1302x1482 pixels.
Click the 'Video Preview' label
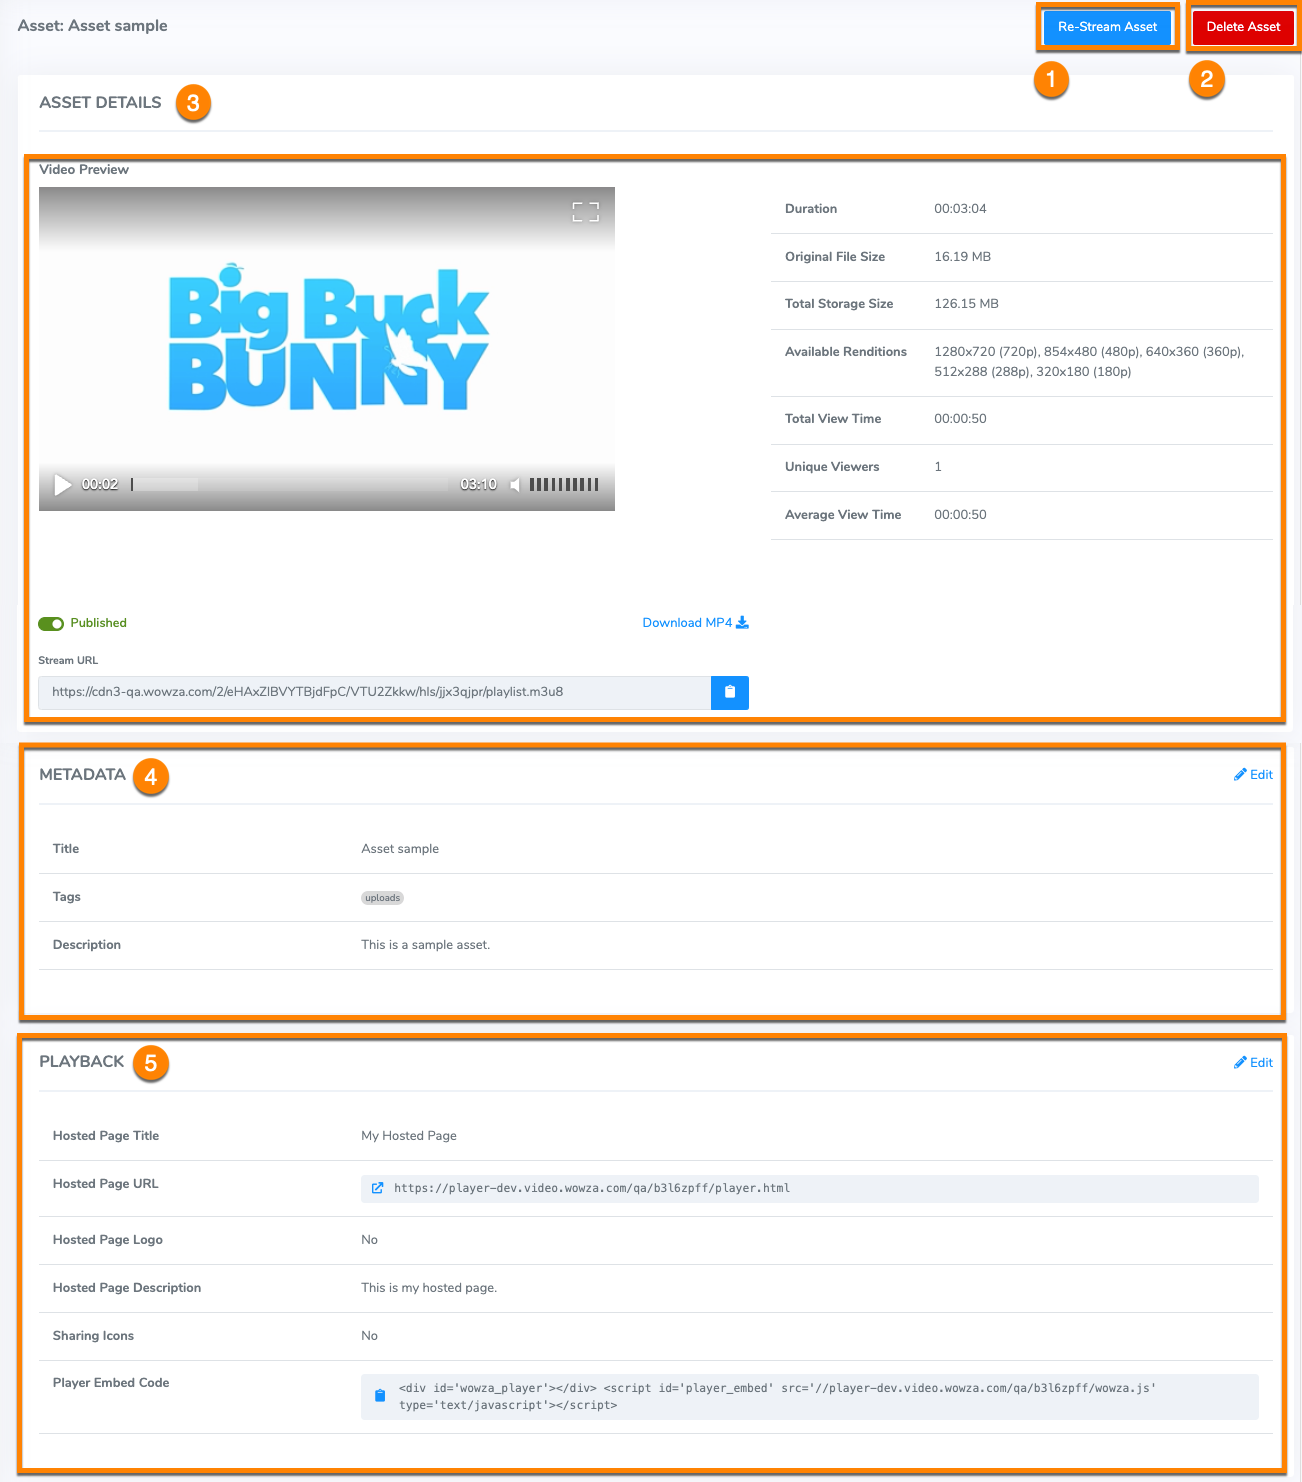(84, 170)
